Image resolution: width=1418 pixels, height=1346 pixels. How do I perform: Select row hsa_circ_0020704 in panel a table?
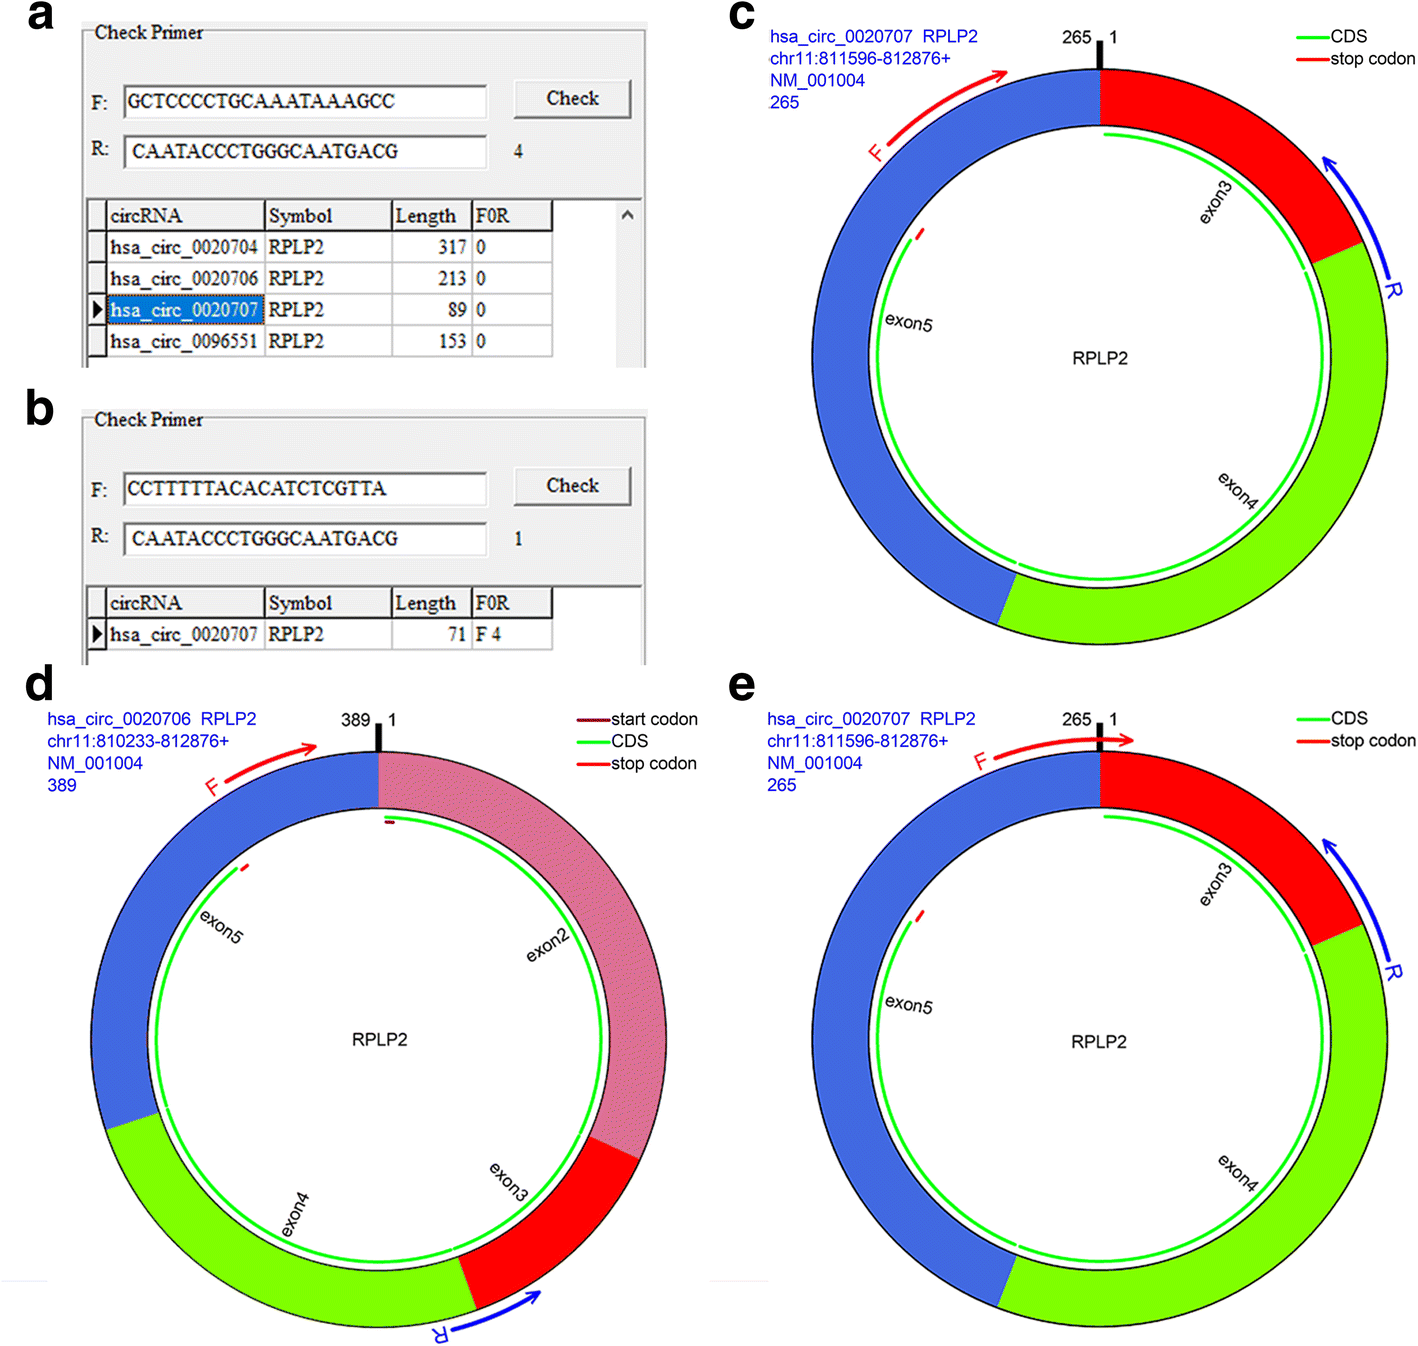[x=319, y=247]
